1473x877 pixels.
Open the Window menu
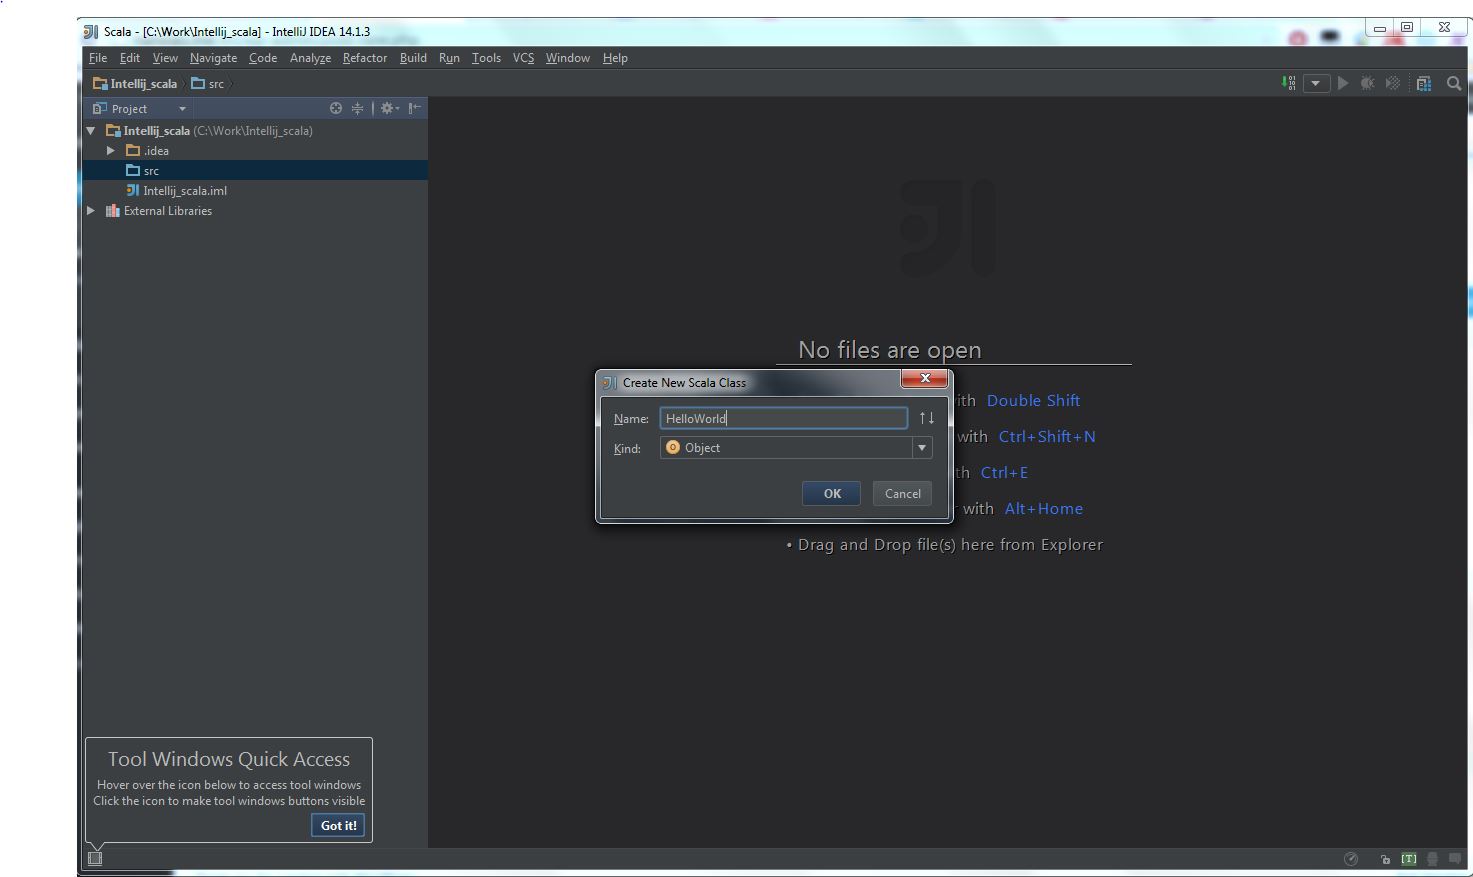click(x=567, y=58)
